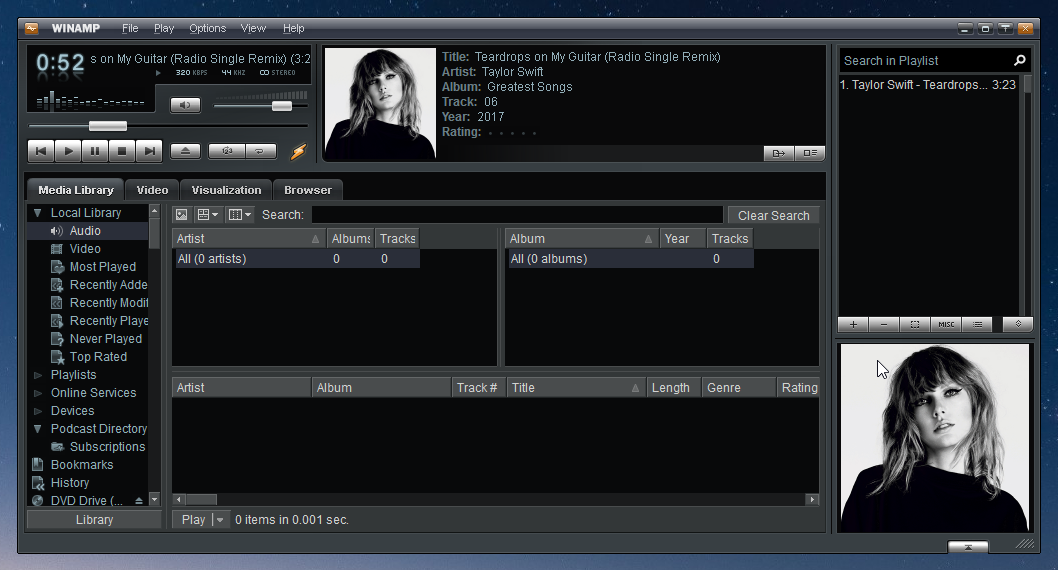Click the Play button in the player controls
The image size is (1058, 570).
[67, 151]
